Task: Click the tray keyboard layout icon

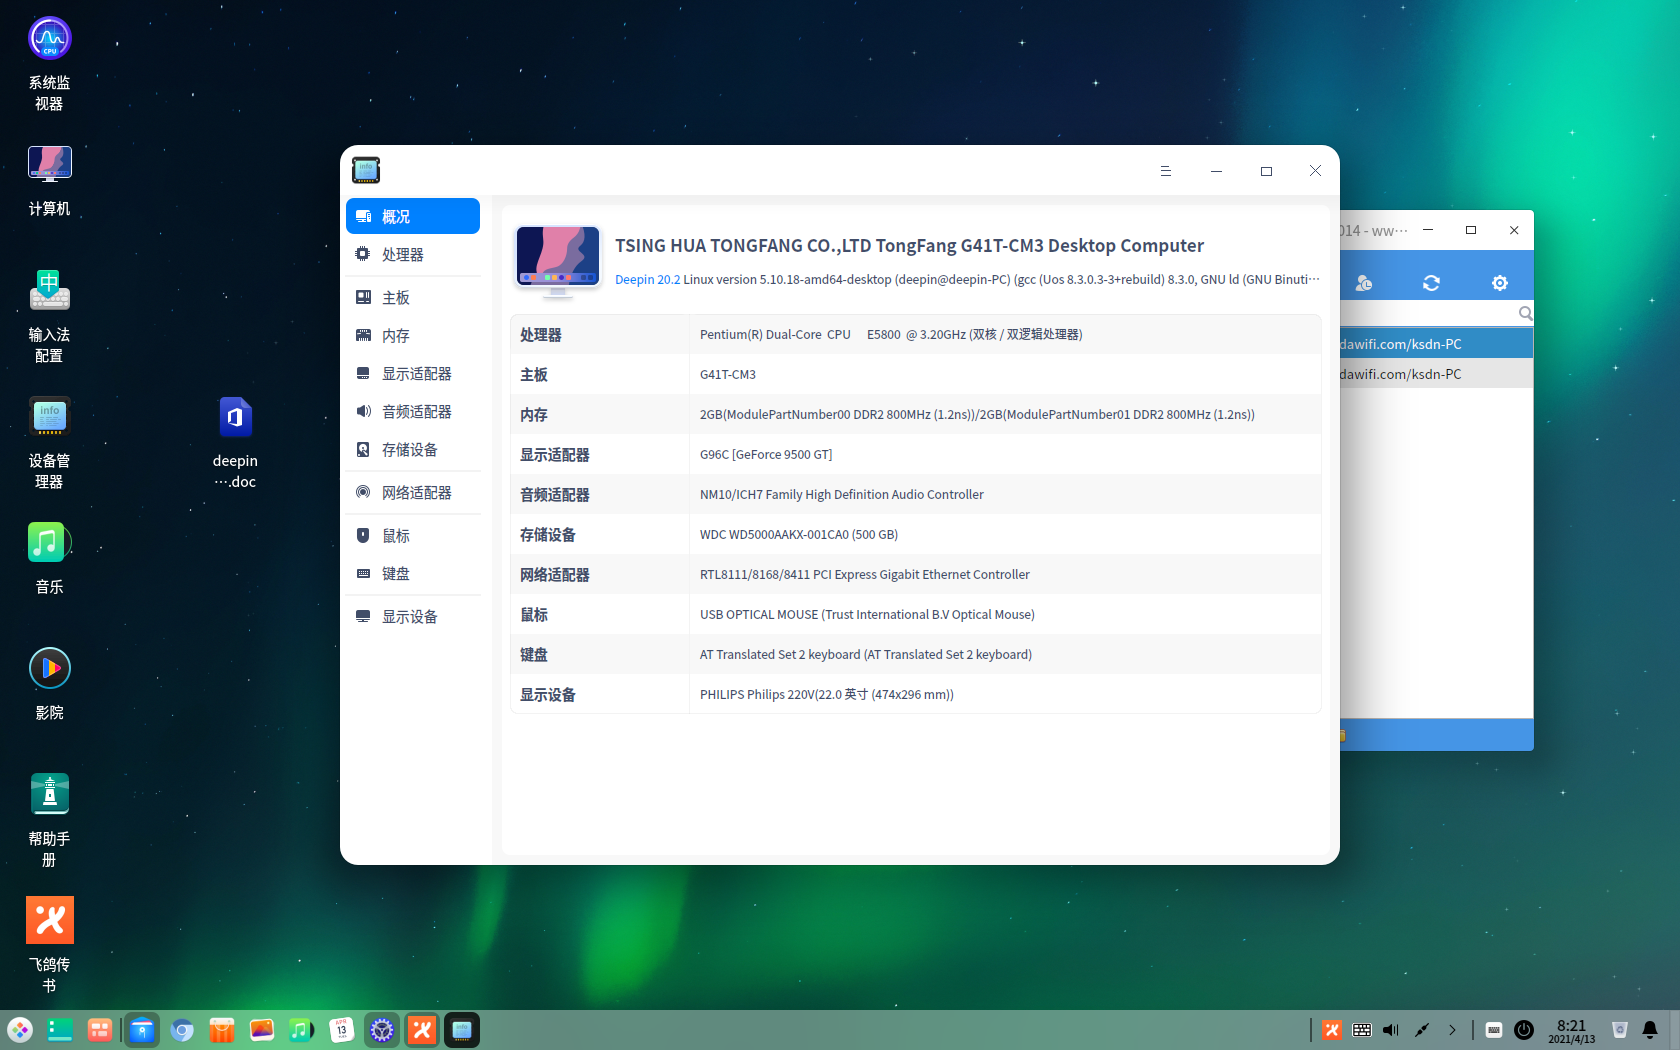Action: [x=1362, y=1030]
